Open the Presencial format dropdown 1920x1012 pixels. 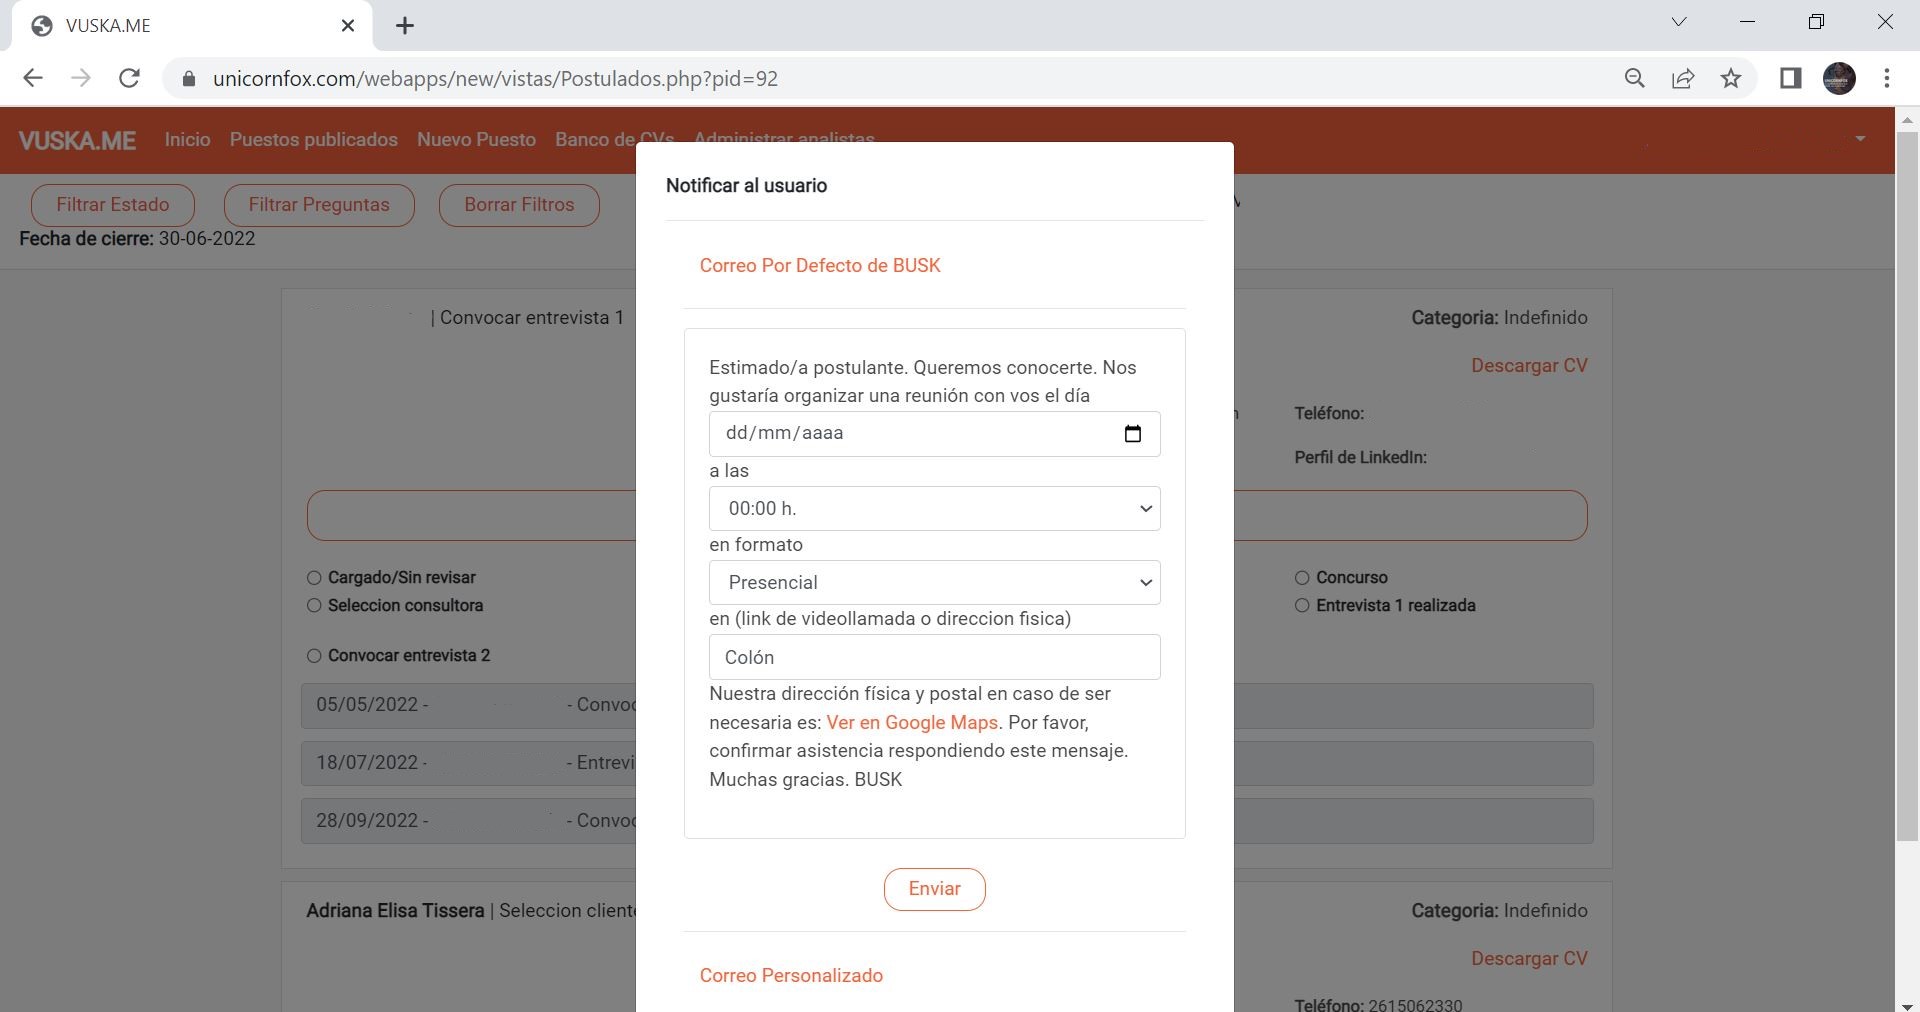pyautogui.click(x=934, y=583)
